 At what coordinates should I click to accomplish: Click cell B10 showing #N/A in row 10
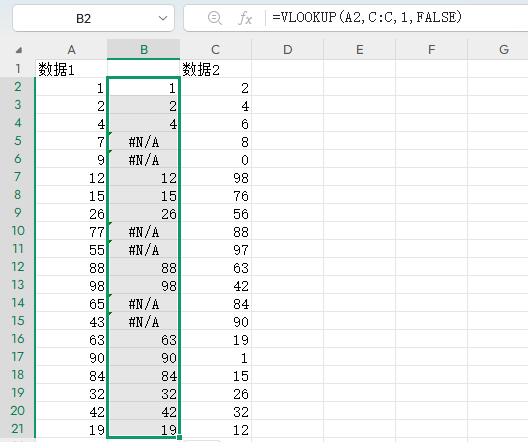pos(144,231)
